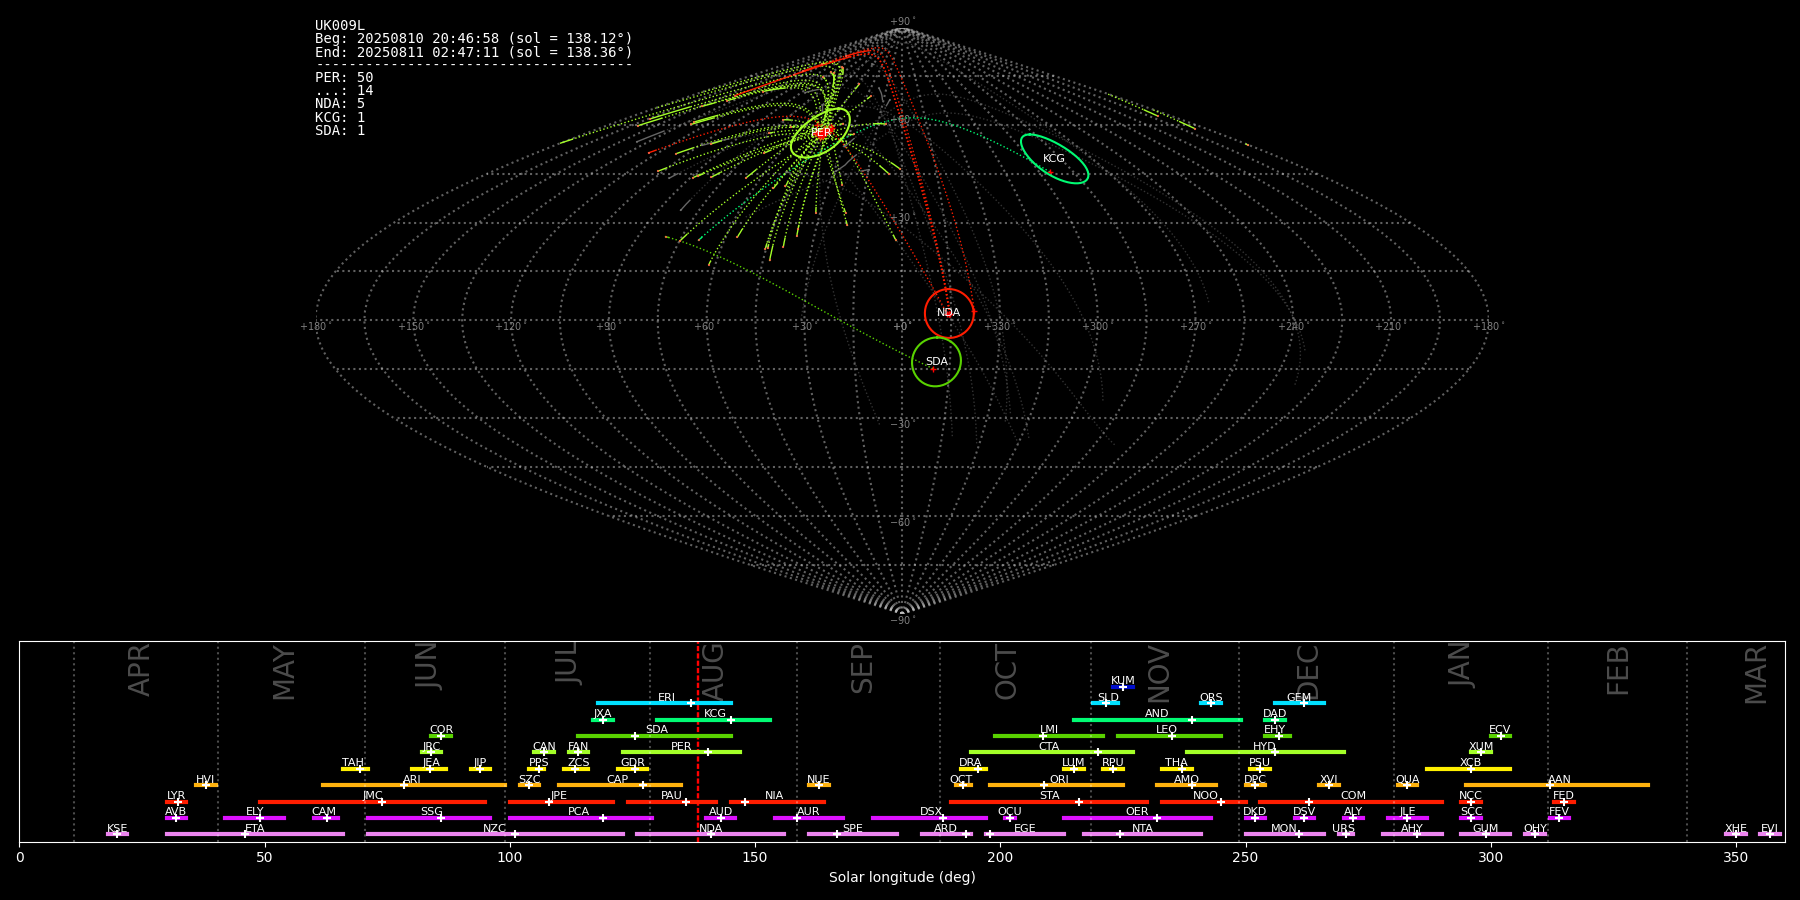Click the CAP shower bar
The height and width of the screenshot is (900, 1800).
(620, 785)
